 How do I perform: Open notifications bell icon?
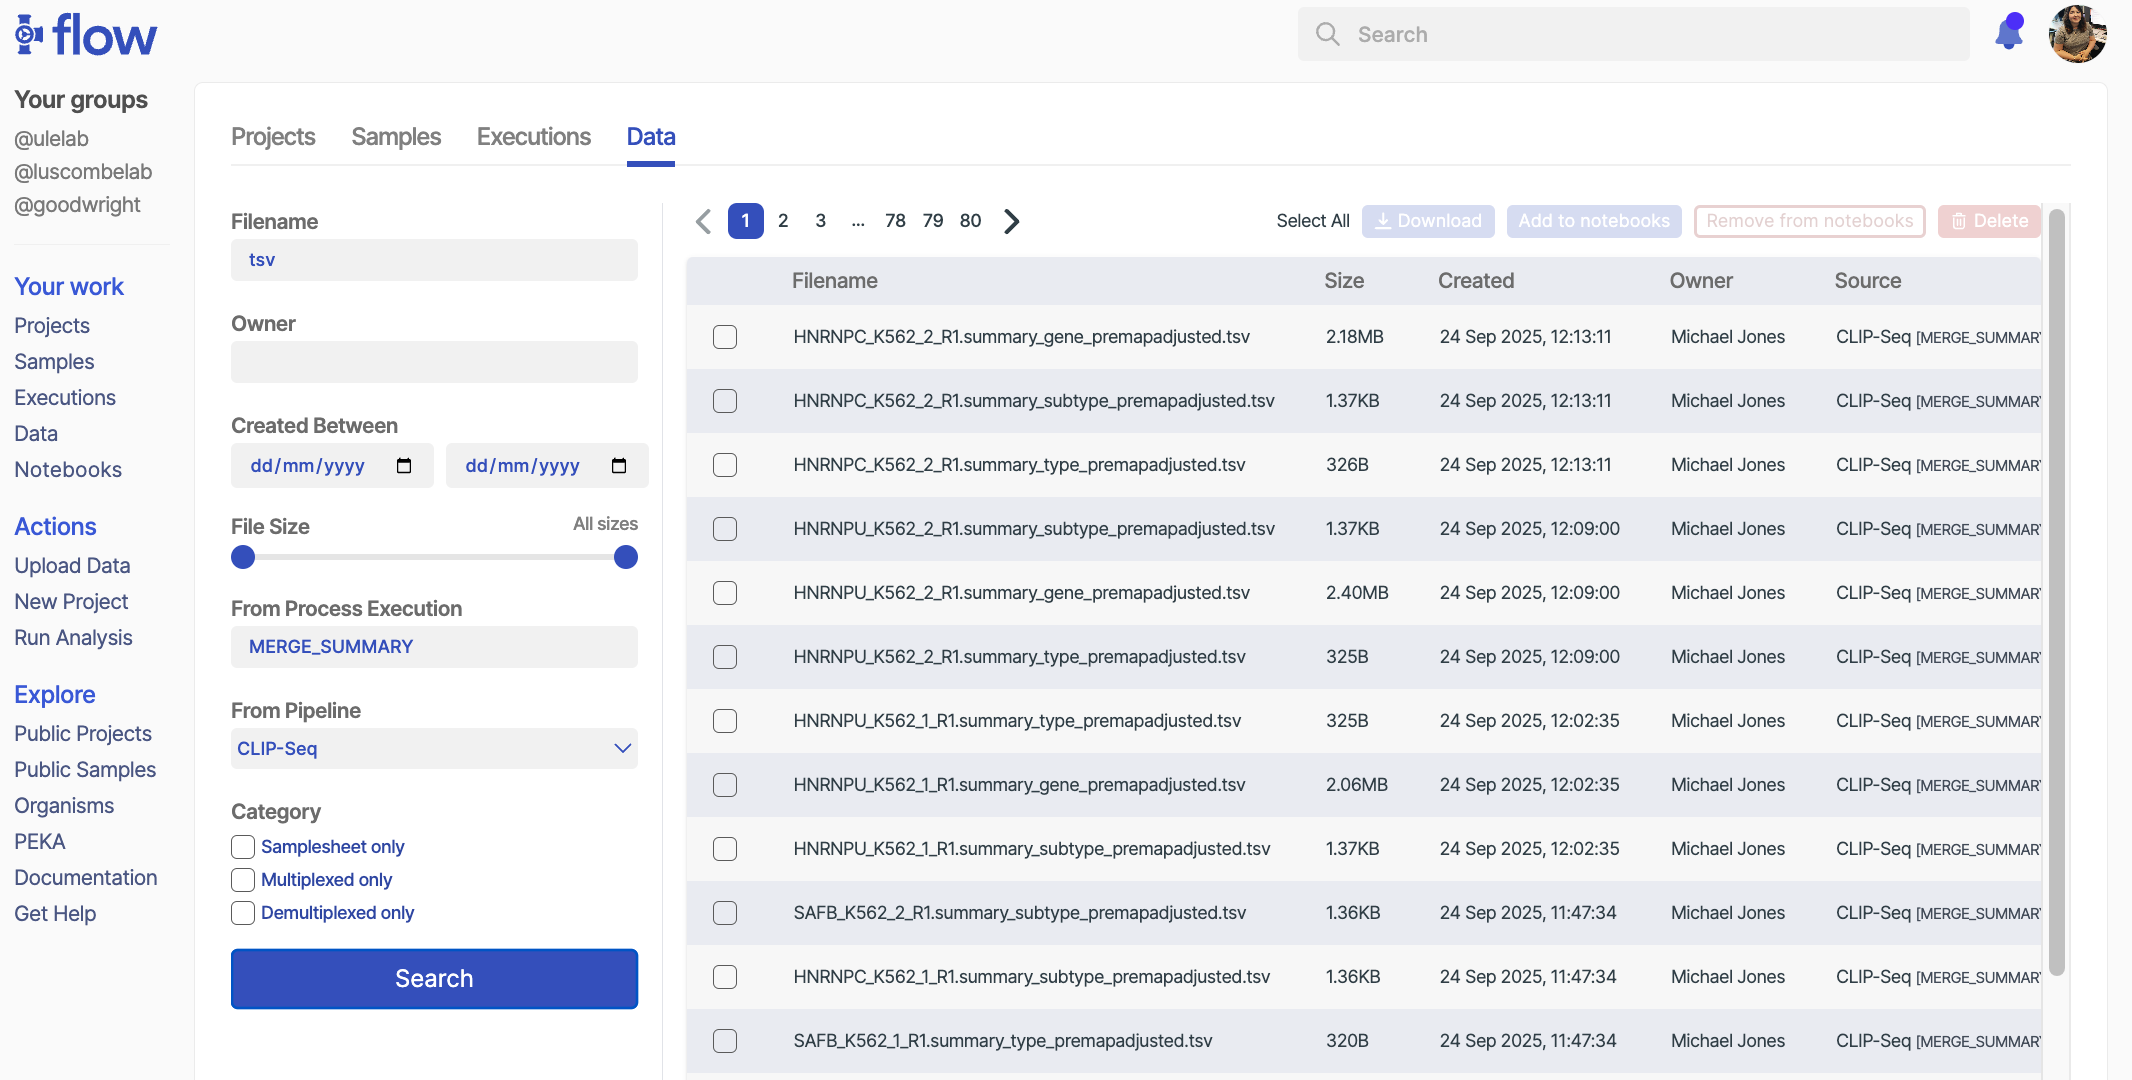(2008, 33)
